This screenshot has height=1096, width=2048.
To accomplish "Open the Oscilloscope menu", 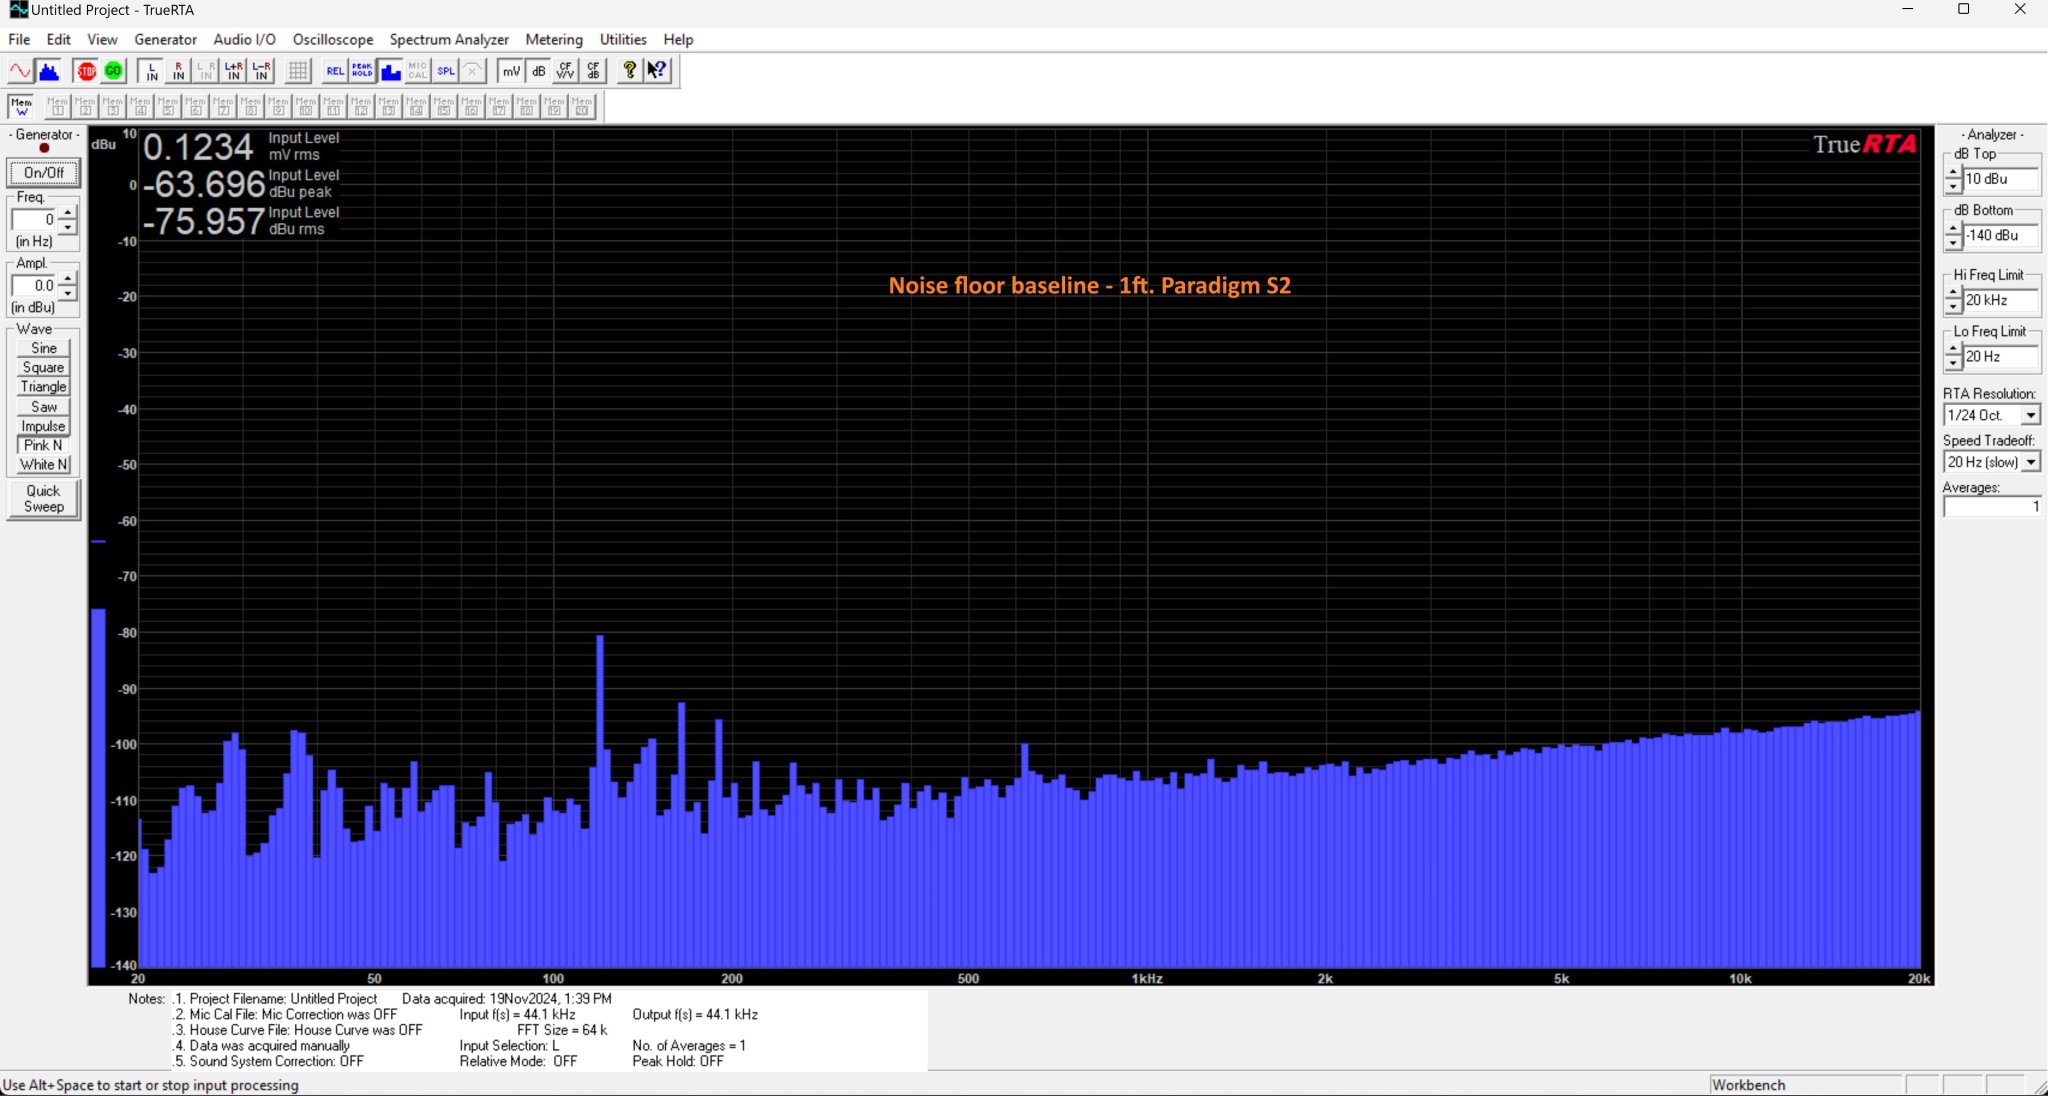I will tap(333, 39).
